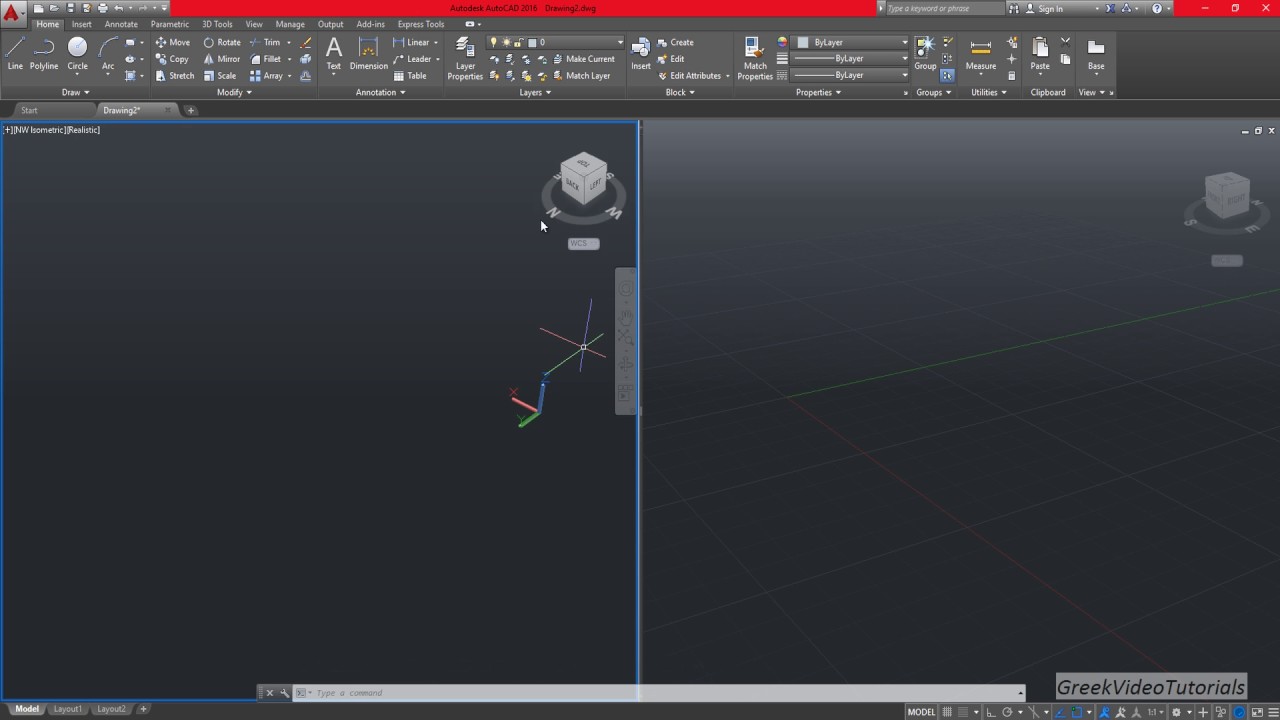The height and width of the screenshot is (720, 1280).
Task: Select the Dimension tool
Action: 368,54
